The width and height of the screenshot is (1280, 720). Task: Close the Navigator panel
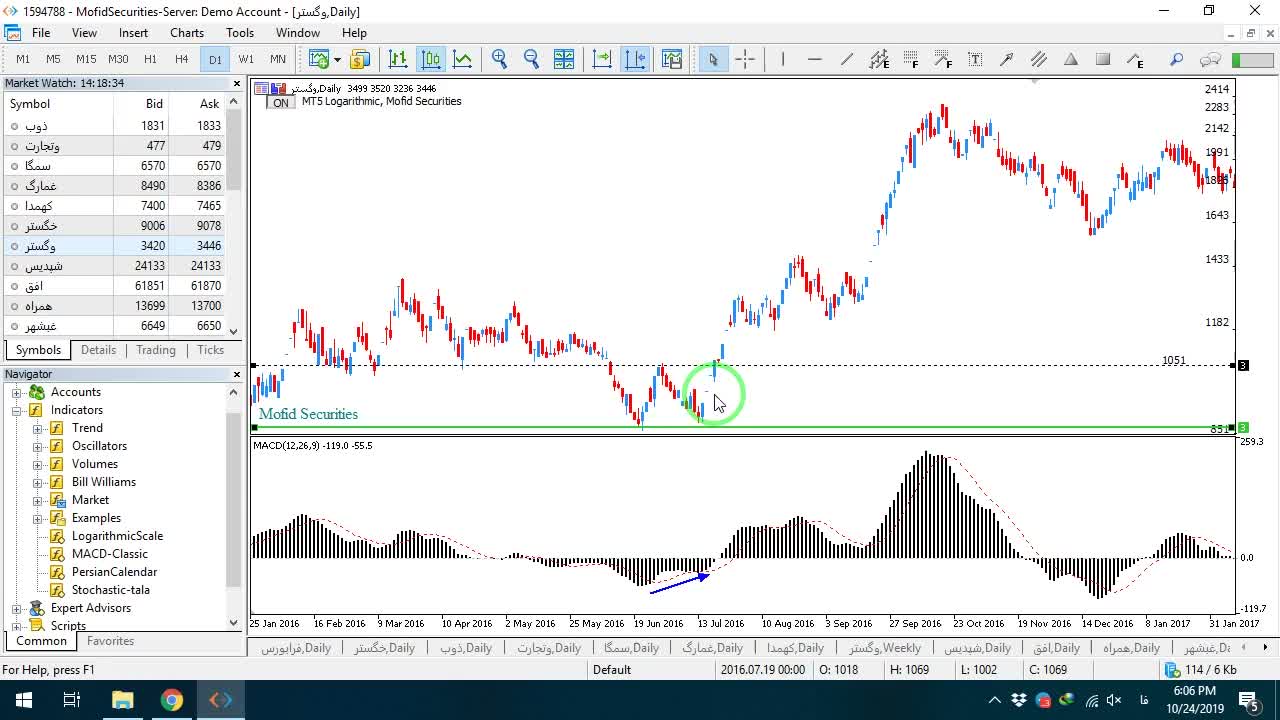[x=237, y=374]
